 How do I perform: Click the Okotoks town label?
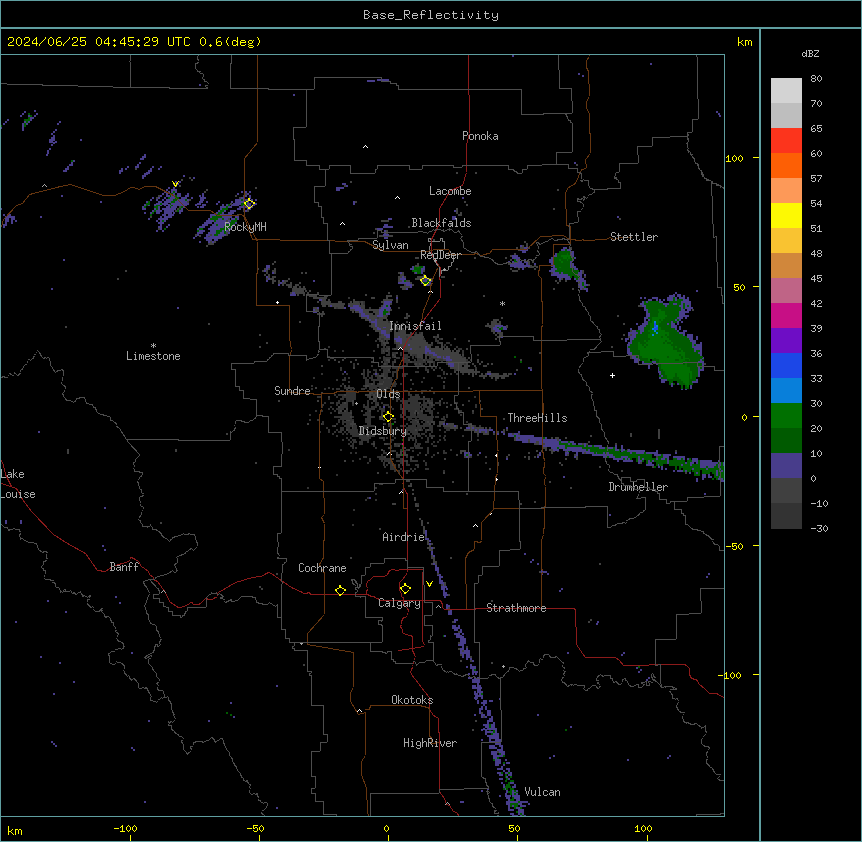point(412,700)
